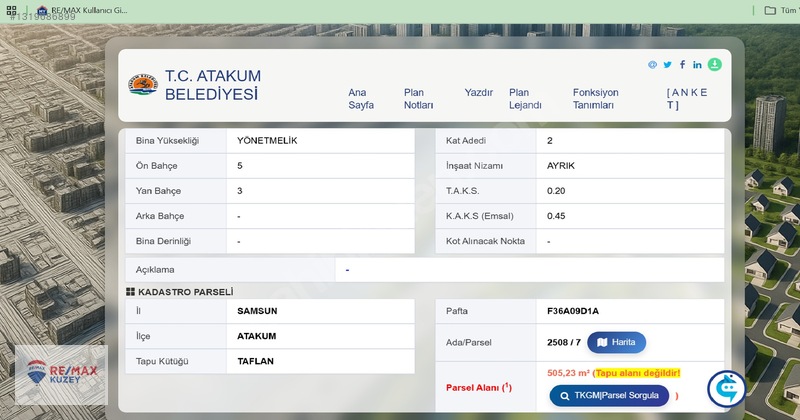Click the email share icon
The height and width of the screenshot is (420, 800).
[x=652, y=65]
